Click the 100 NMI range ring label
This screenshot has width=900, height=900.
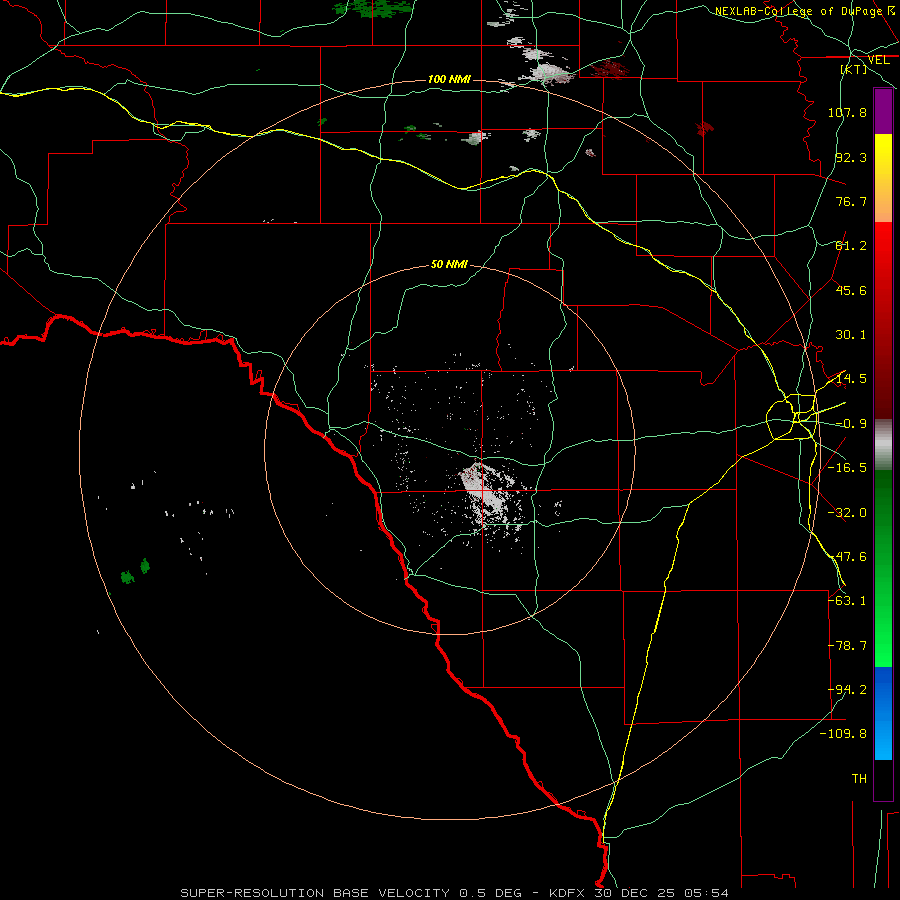[x=449, y=79]
